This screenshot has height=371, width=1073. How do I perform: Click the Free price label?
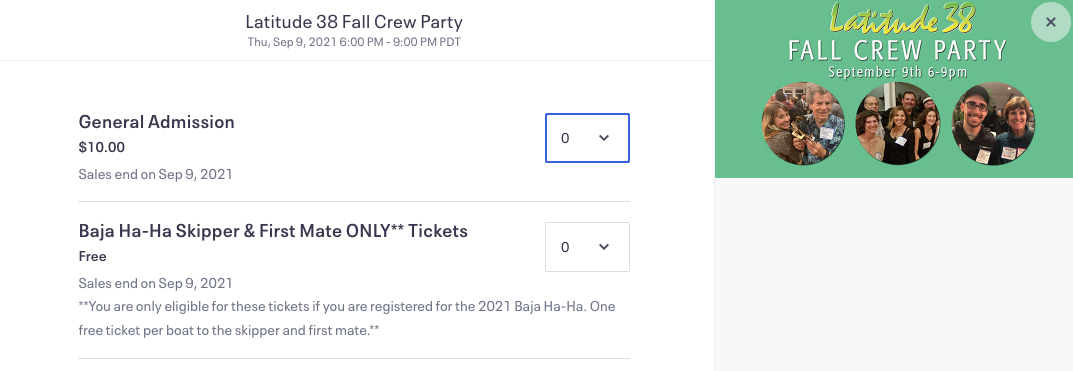[92, 256]
